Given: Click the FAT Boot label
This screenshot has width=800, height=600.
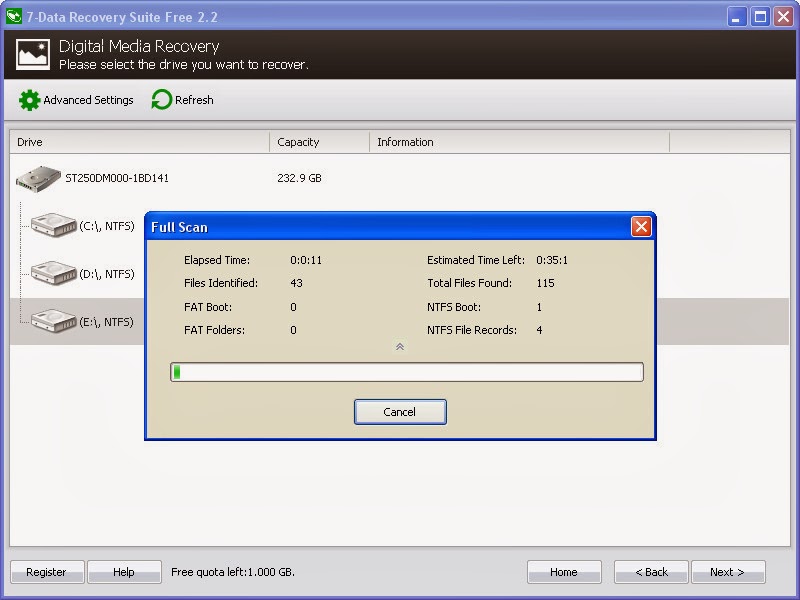Looking at the screenshot, I should tap(208, 307).
